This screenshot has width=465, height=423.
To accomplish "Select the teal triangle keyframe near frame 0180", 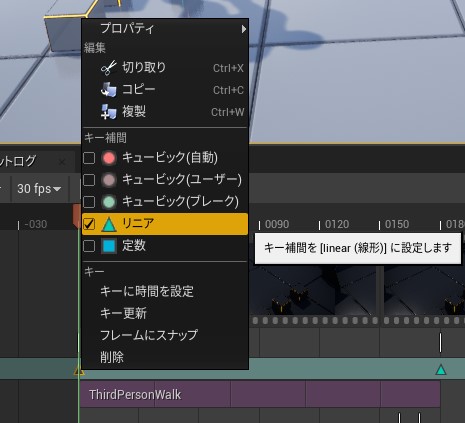I will 441,370.
